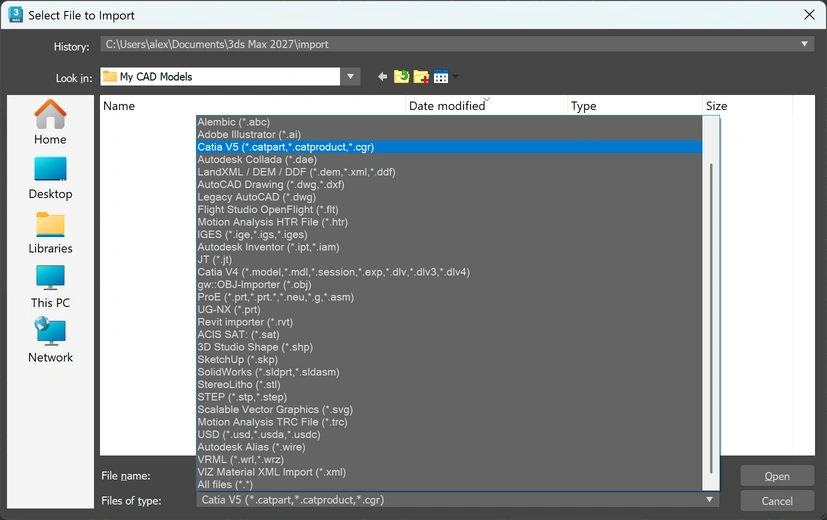Click the My CAD Models folder field
The height and width of the screenshot is (520, 827).
pyautogui.click(x=220, y=76)
